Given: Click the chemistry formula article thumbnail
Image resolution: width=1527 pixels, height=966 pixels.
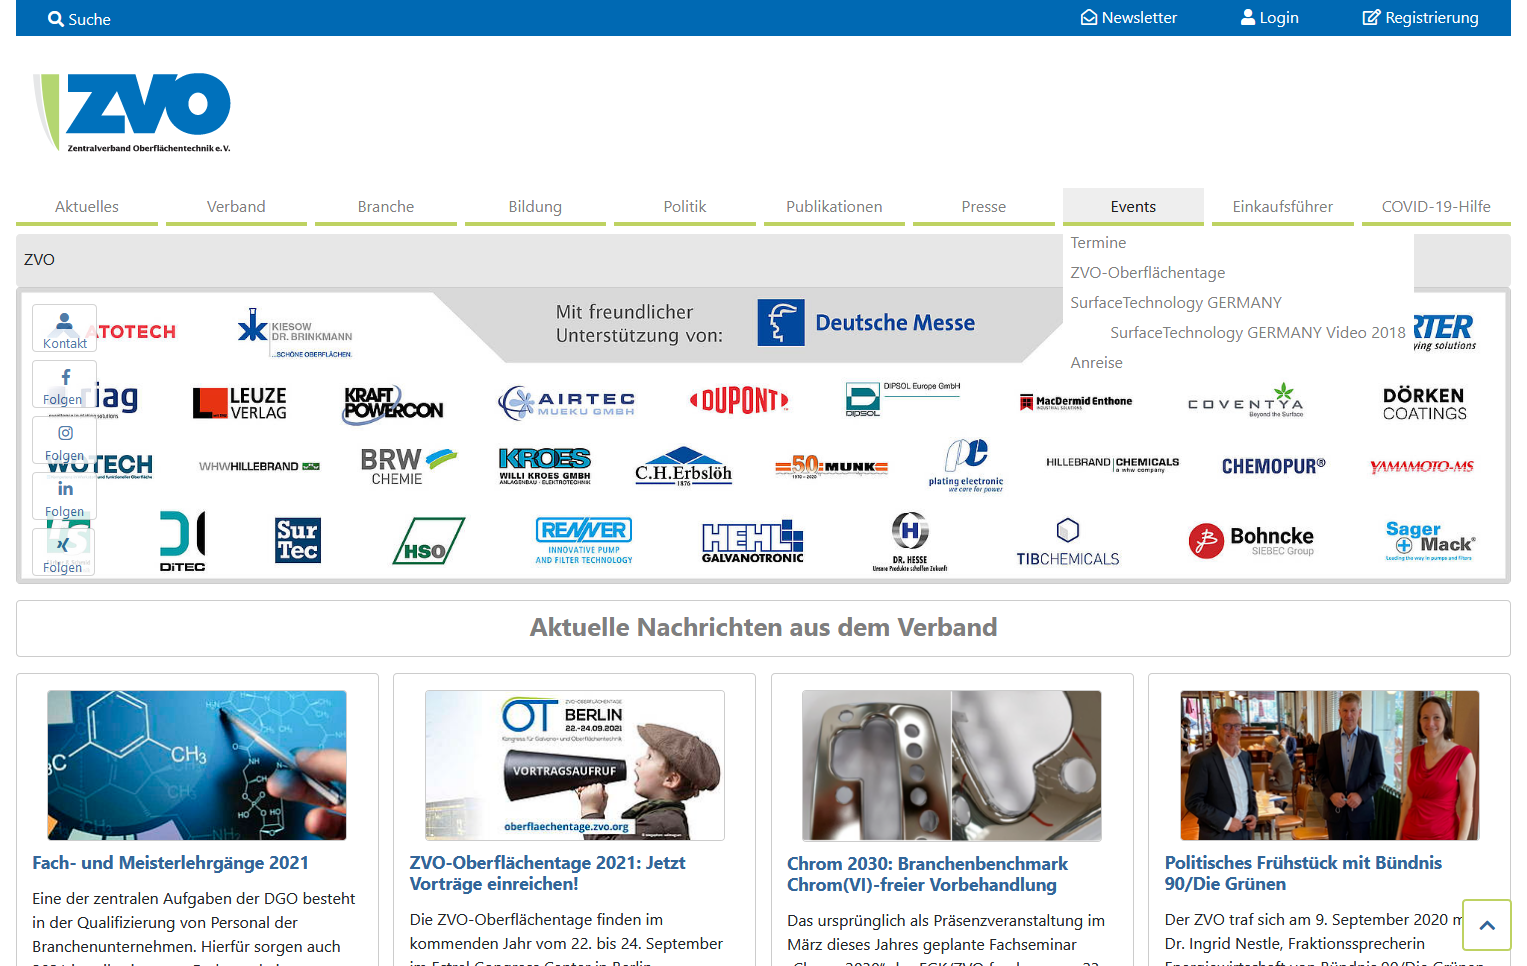Looking at the screenshot, I should pos(197,765).
